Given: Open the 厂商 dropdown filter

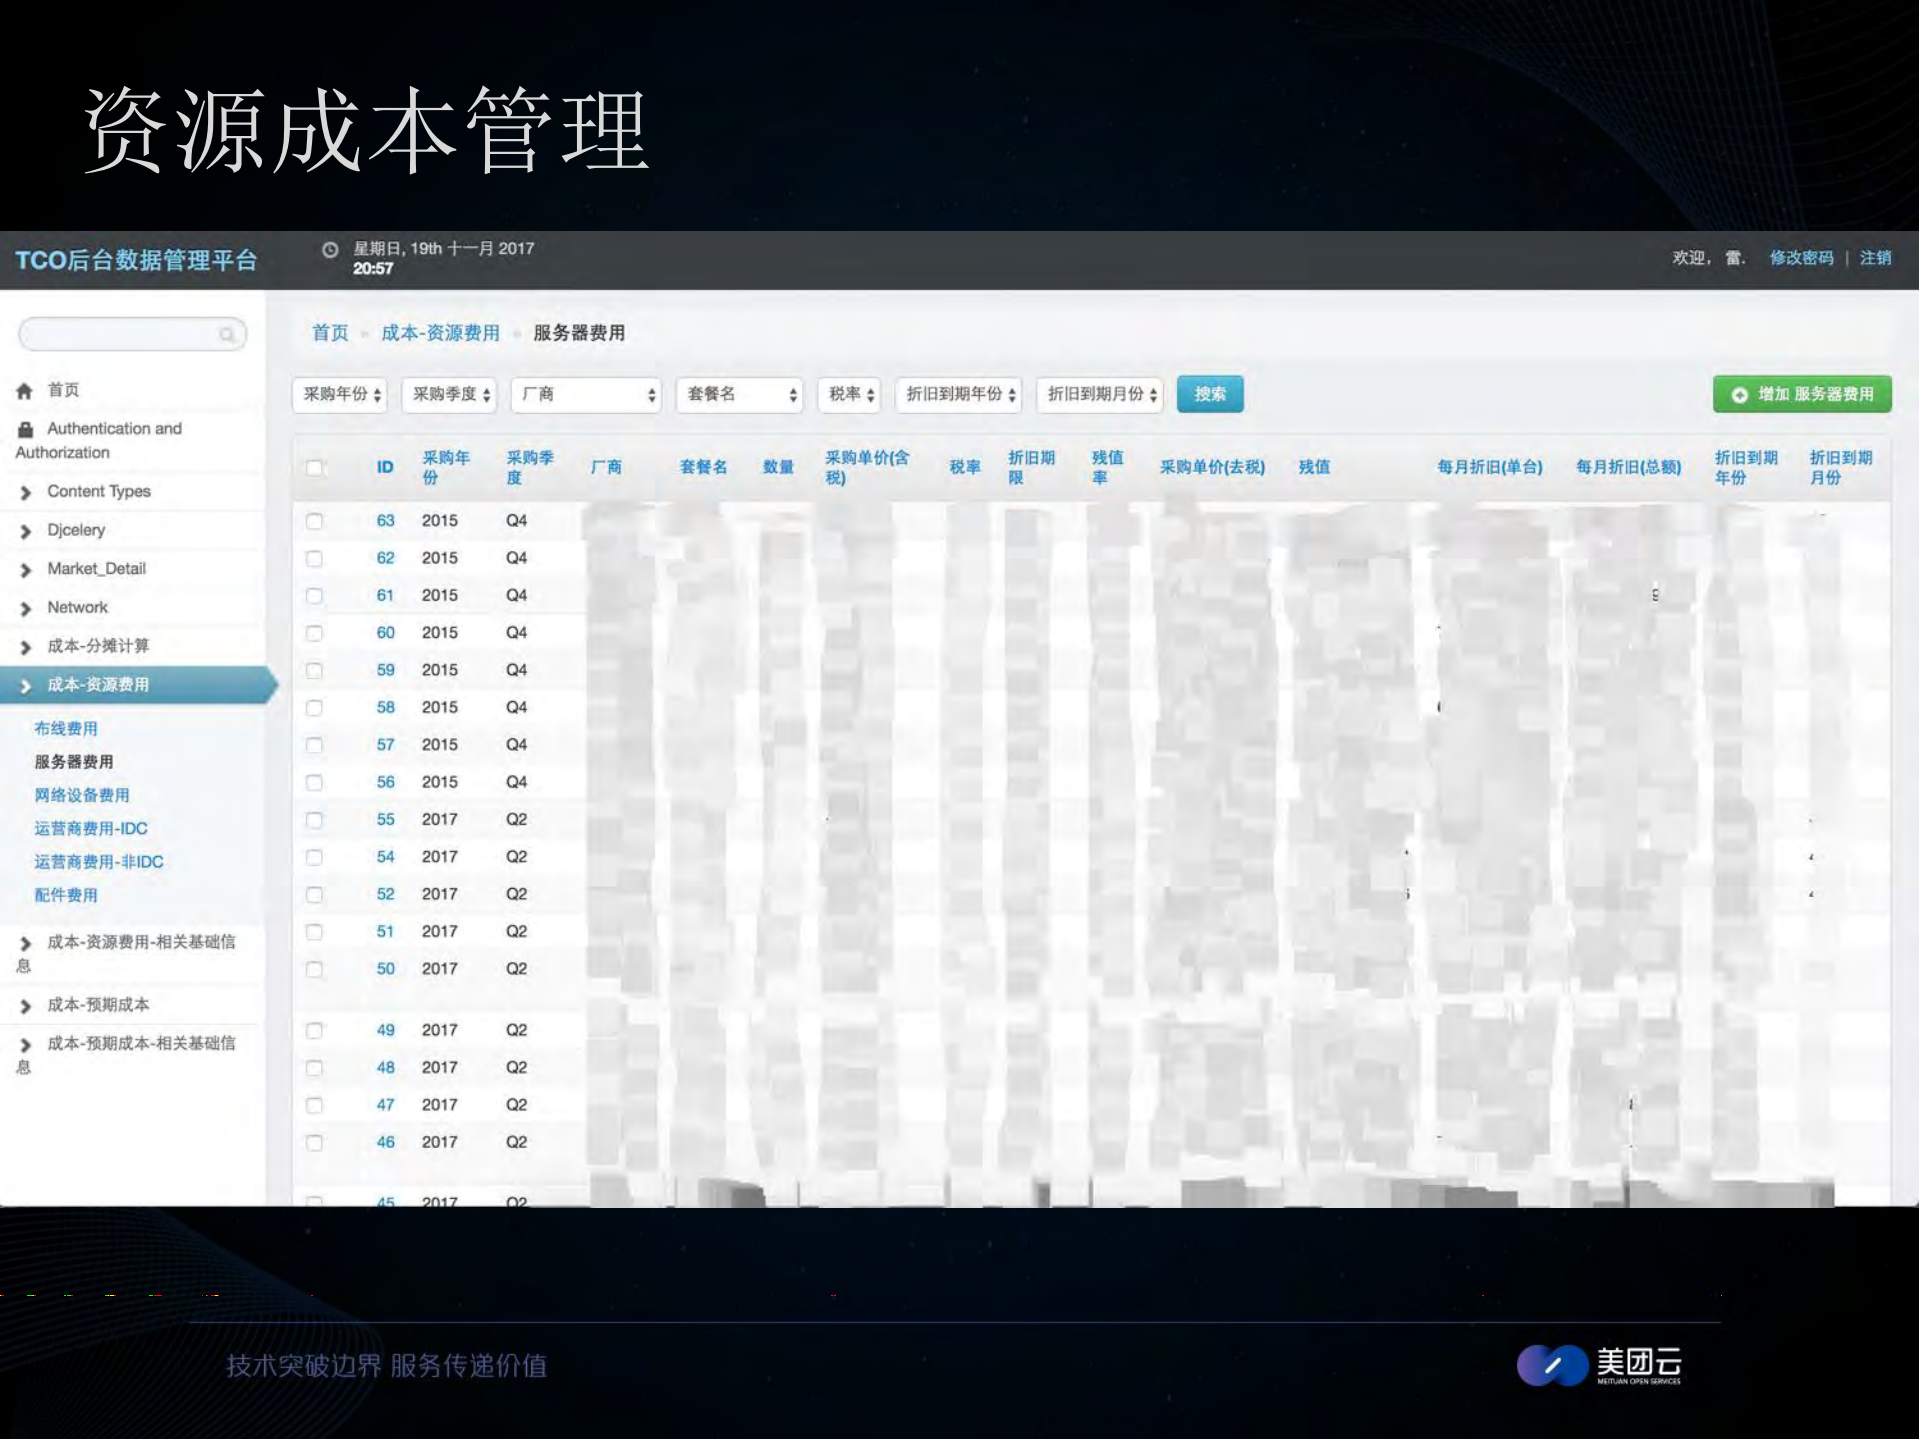Looking at the screenshot, I should pos(585,394).
